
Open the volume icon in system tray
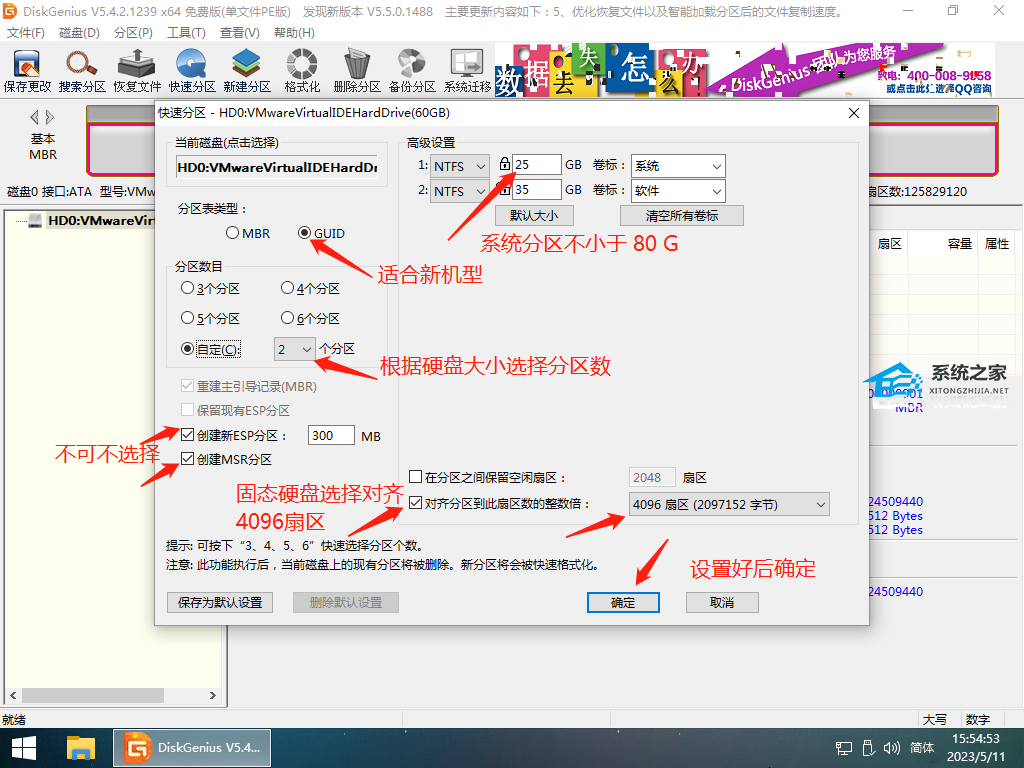[891, 748]
